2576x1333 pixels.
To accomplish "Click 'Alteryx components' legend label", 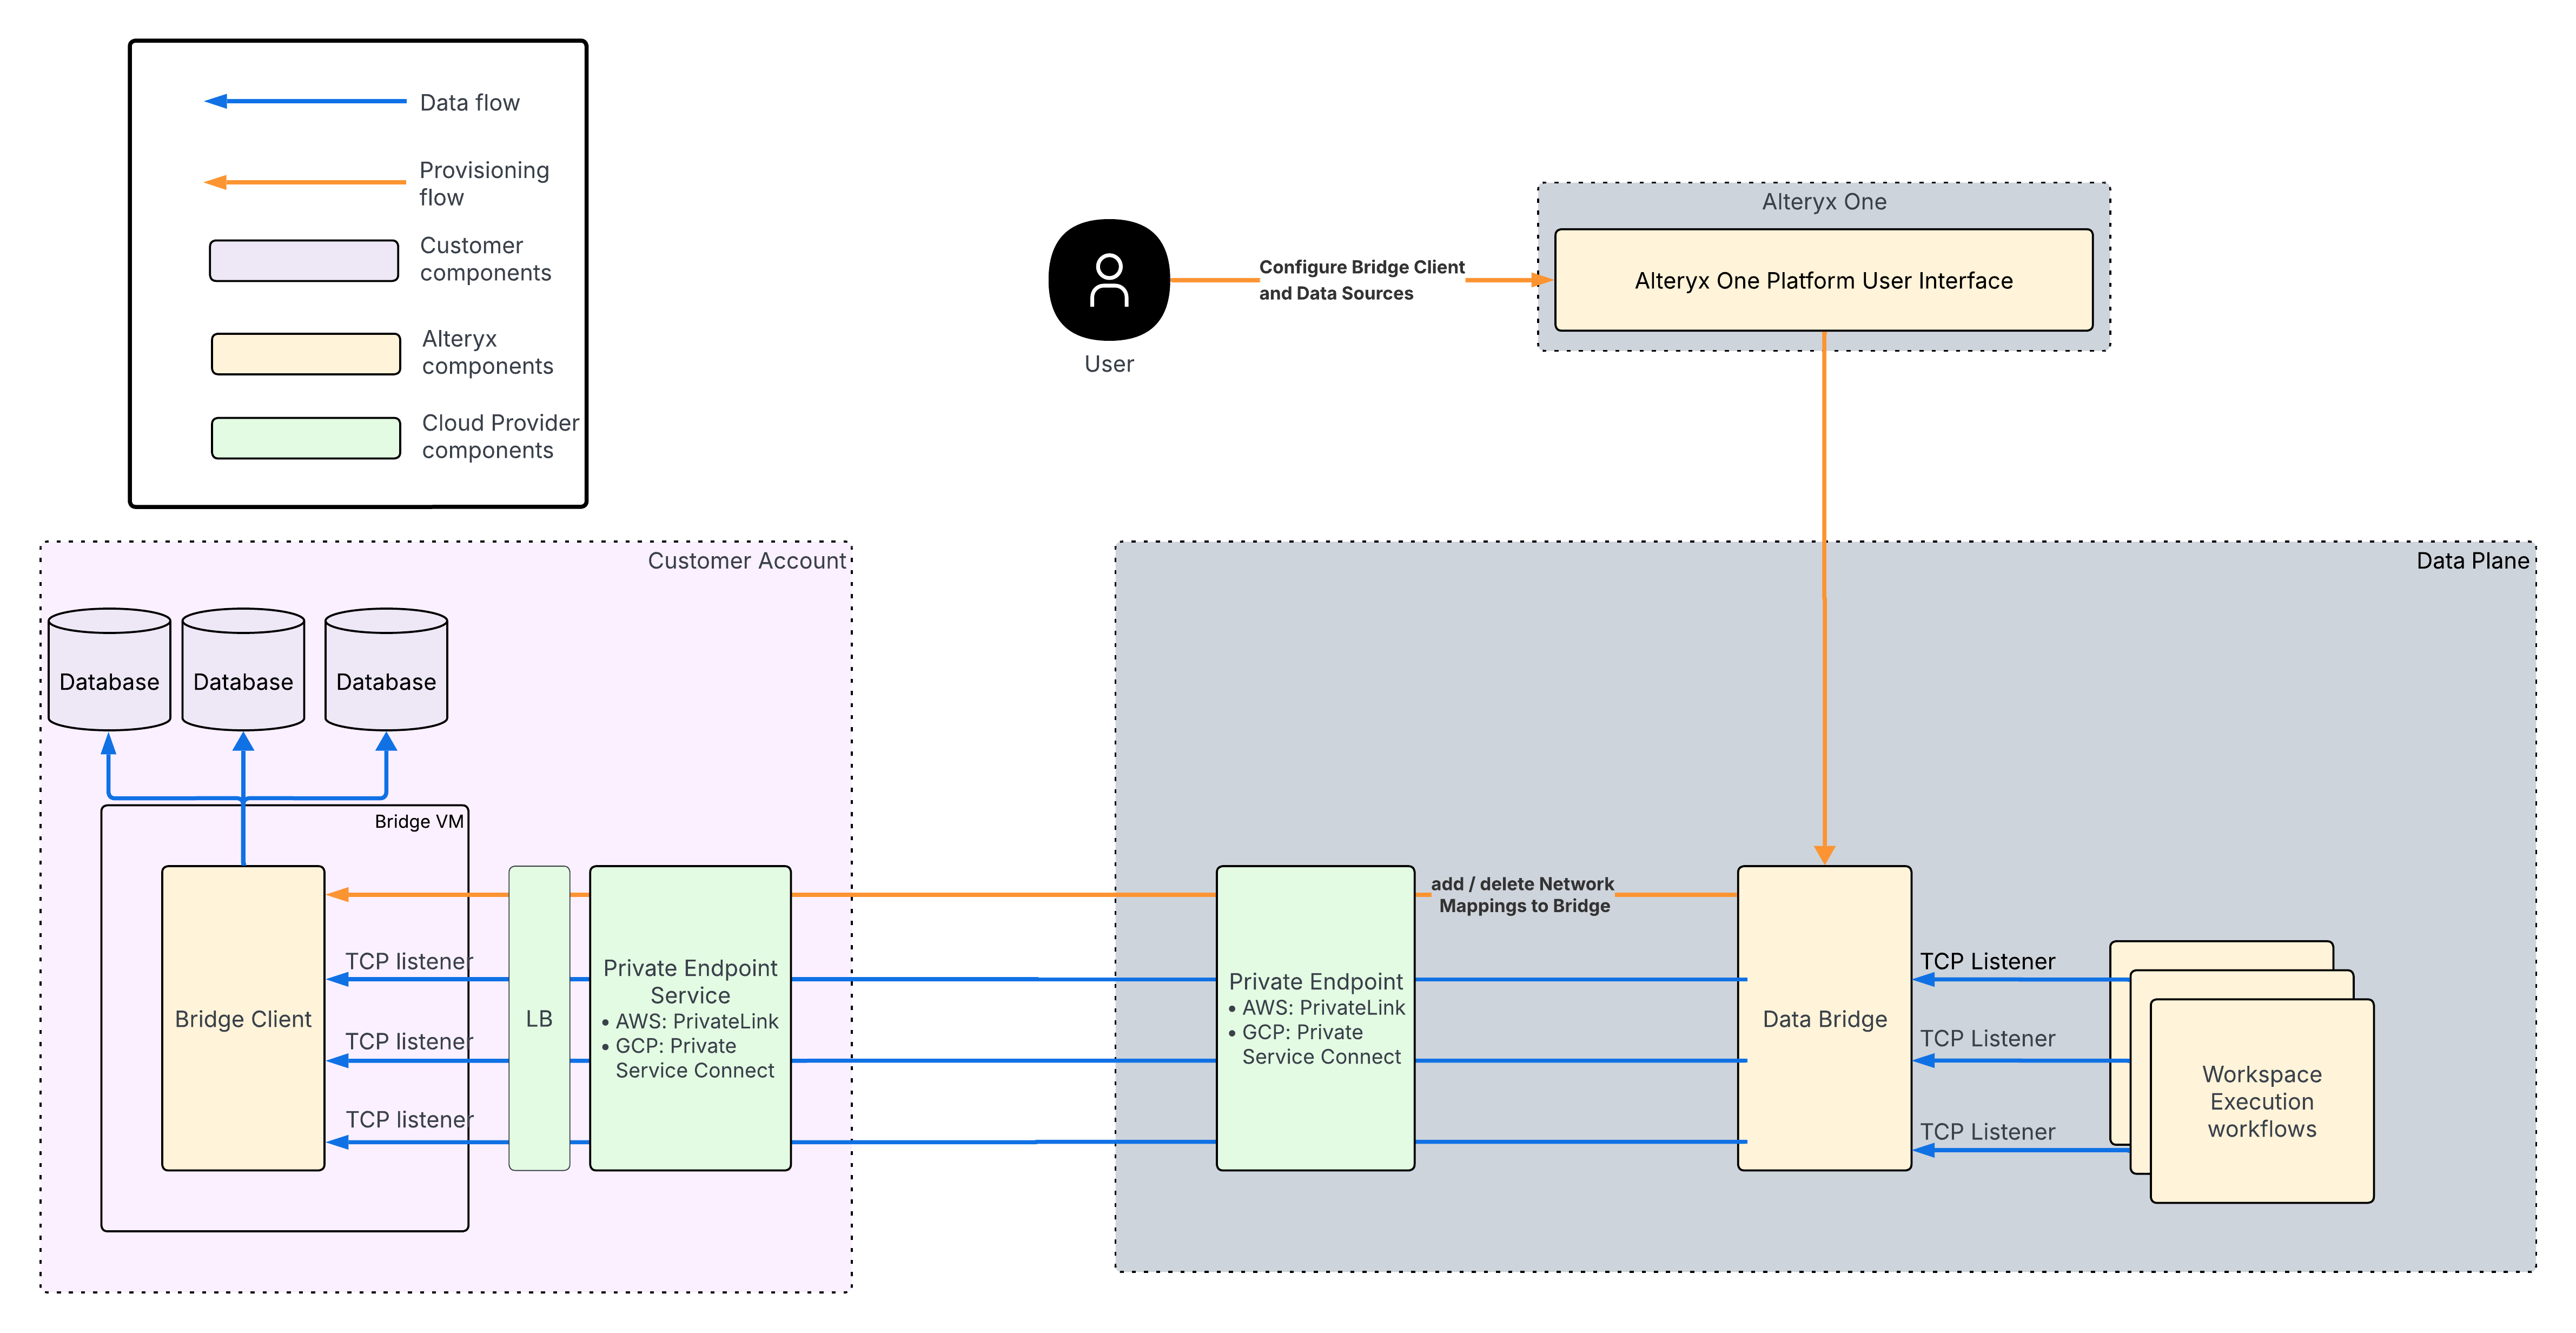I will 487,352.
